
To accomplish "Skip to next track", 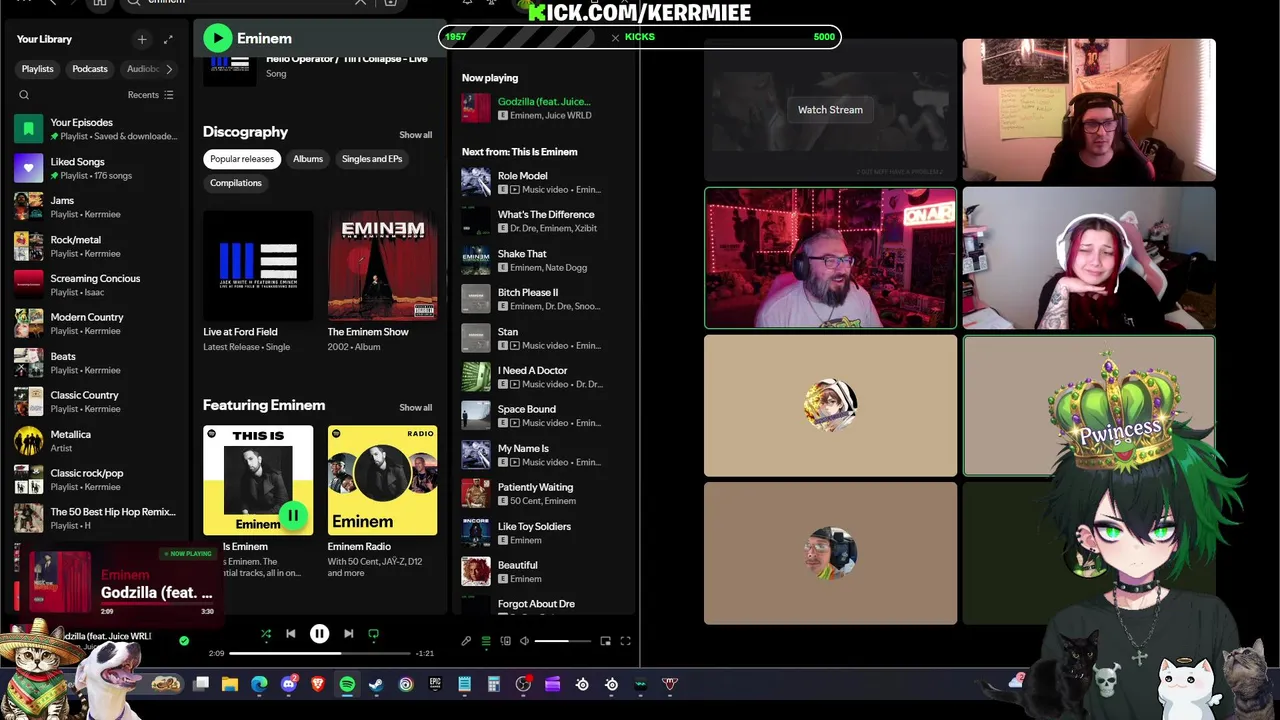I will 348,633.
